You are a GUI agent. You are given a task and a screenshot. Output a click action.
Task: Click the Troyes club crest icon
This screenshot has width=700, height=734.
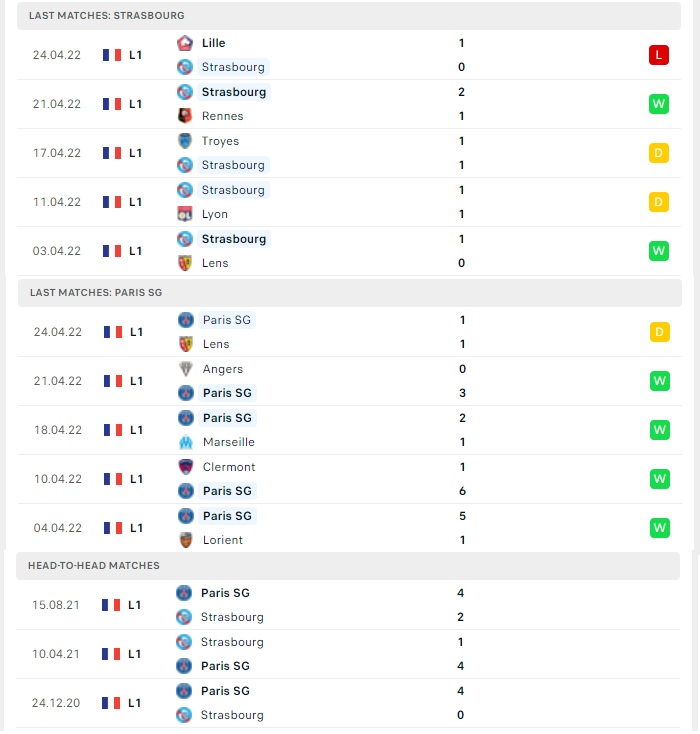click(x=185, y=141)
